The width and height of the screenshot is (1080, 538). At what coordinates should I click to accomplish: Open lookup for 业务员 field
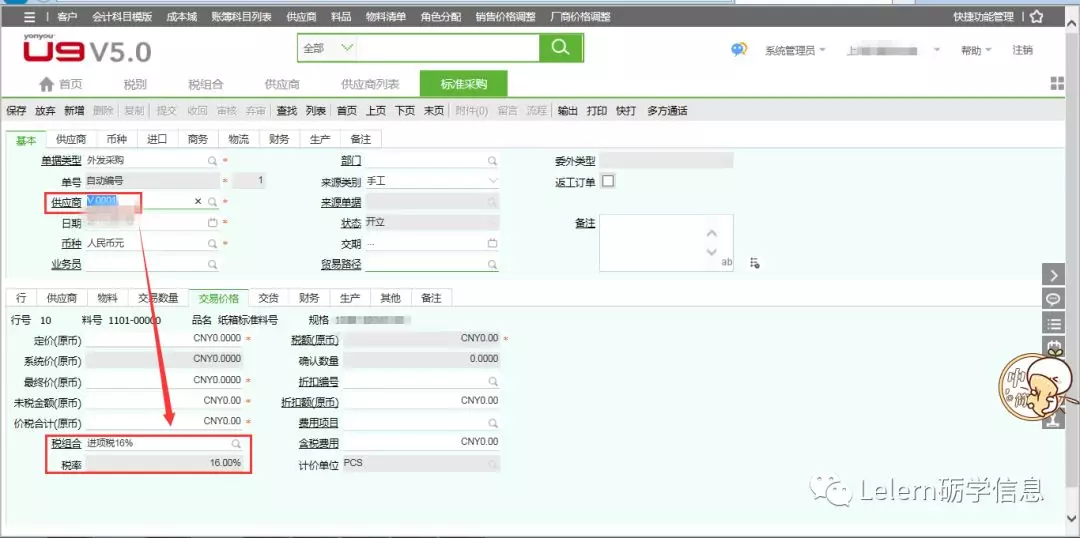tap(213, 264)
